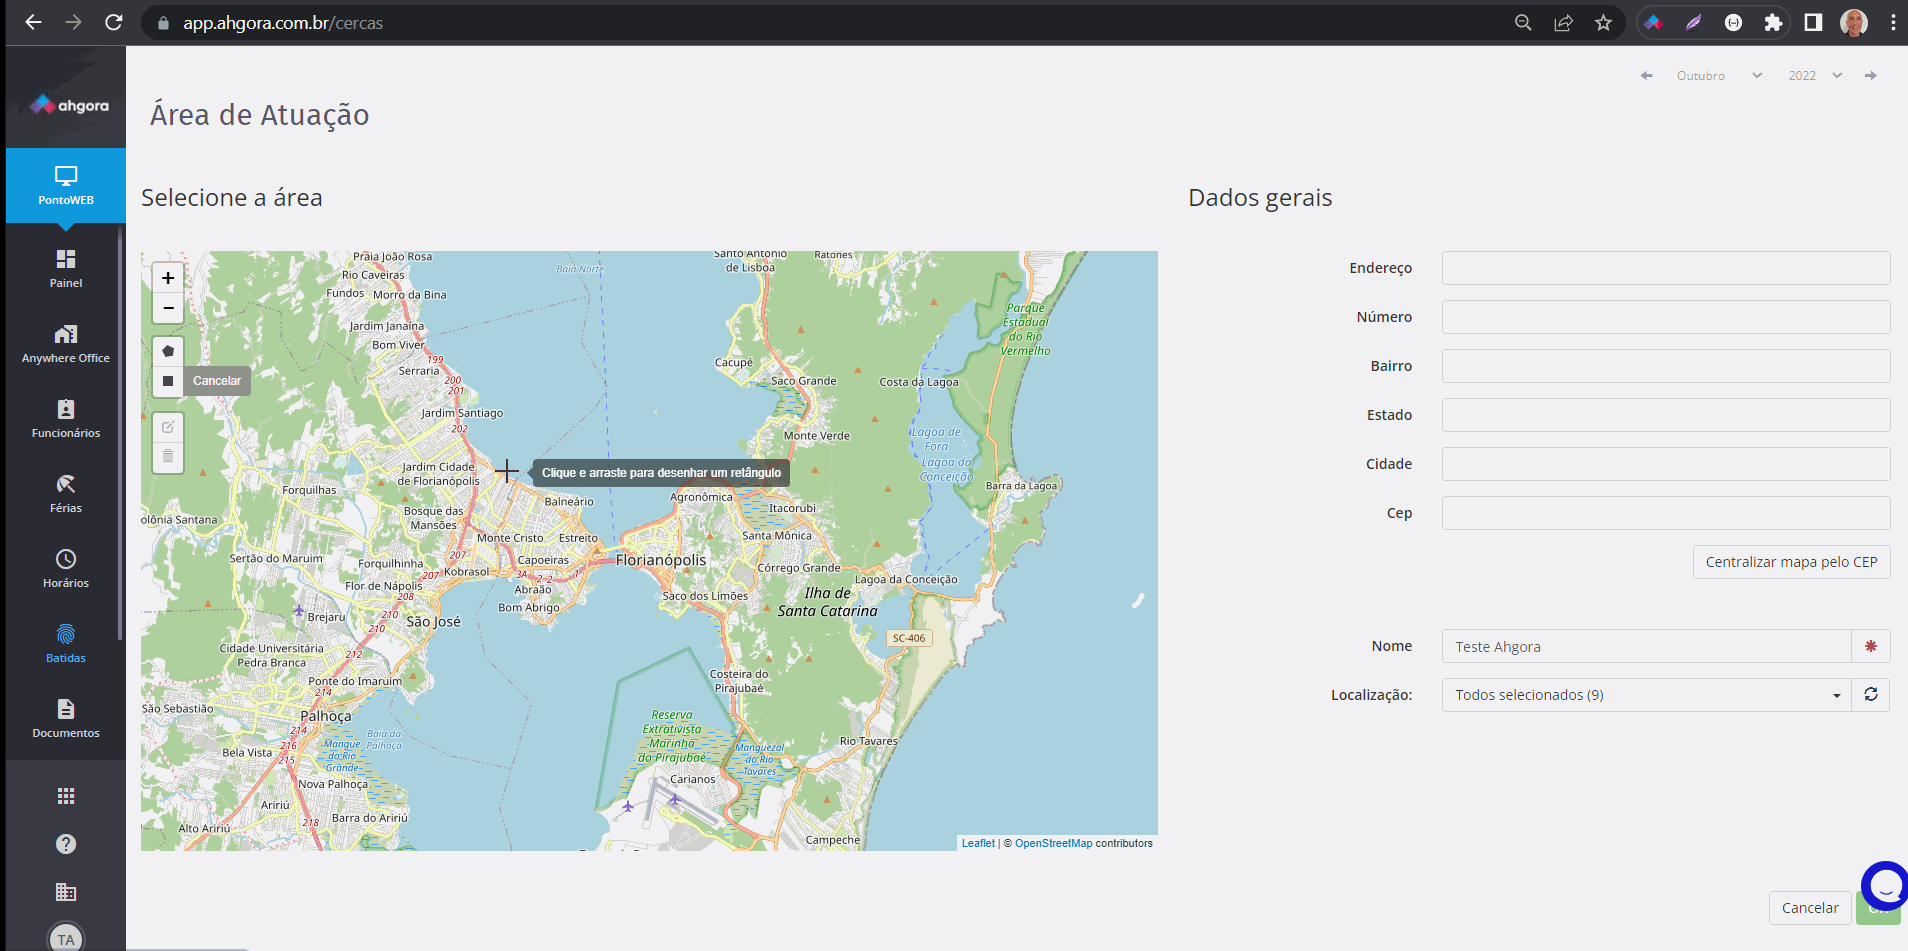Open the browser side panel icon
This screenshot has height=951, width=1908.
click(1813, 22)
